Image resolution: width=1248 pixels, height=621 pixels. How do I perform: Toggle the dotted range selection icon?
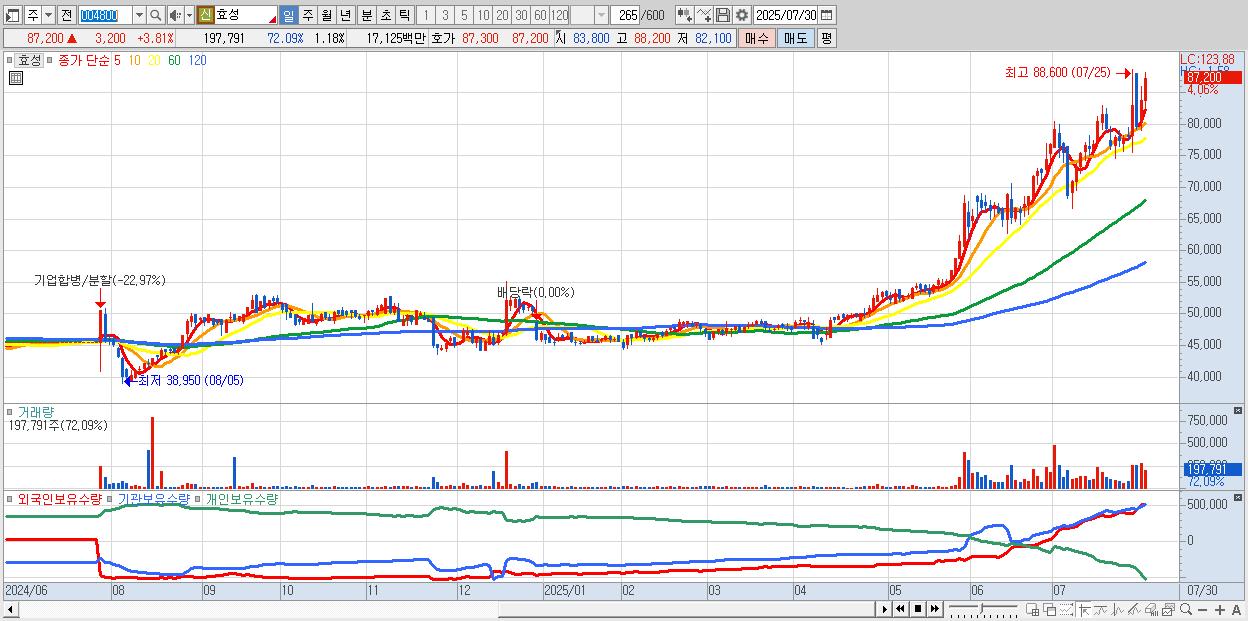(1066, 609)
